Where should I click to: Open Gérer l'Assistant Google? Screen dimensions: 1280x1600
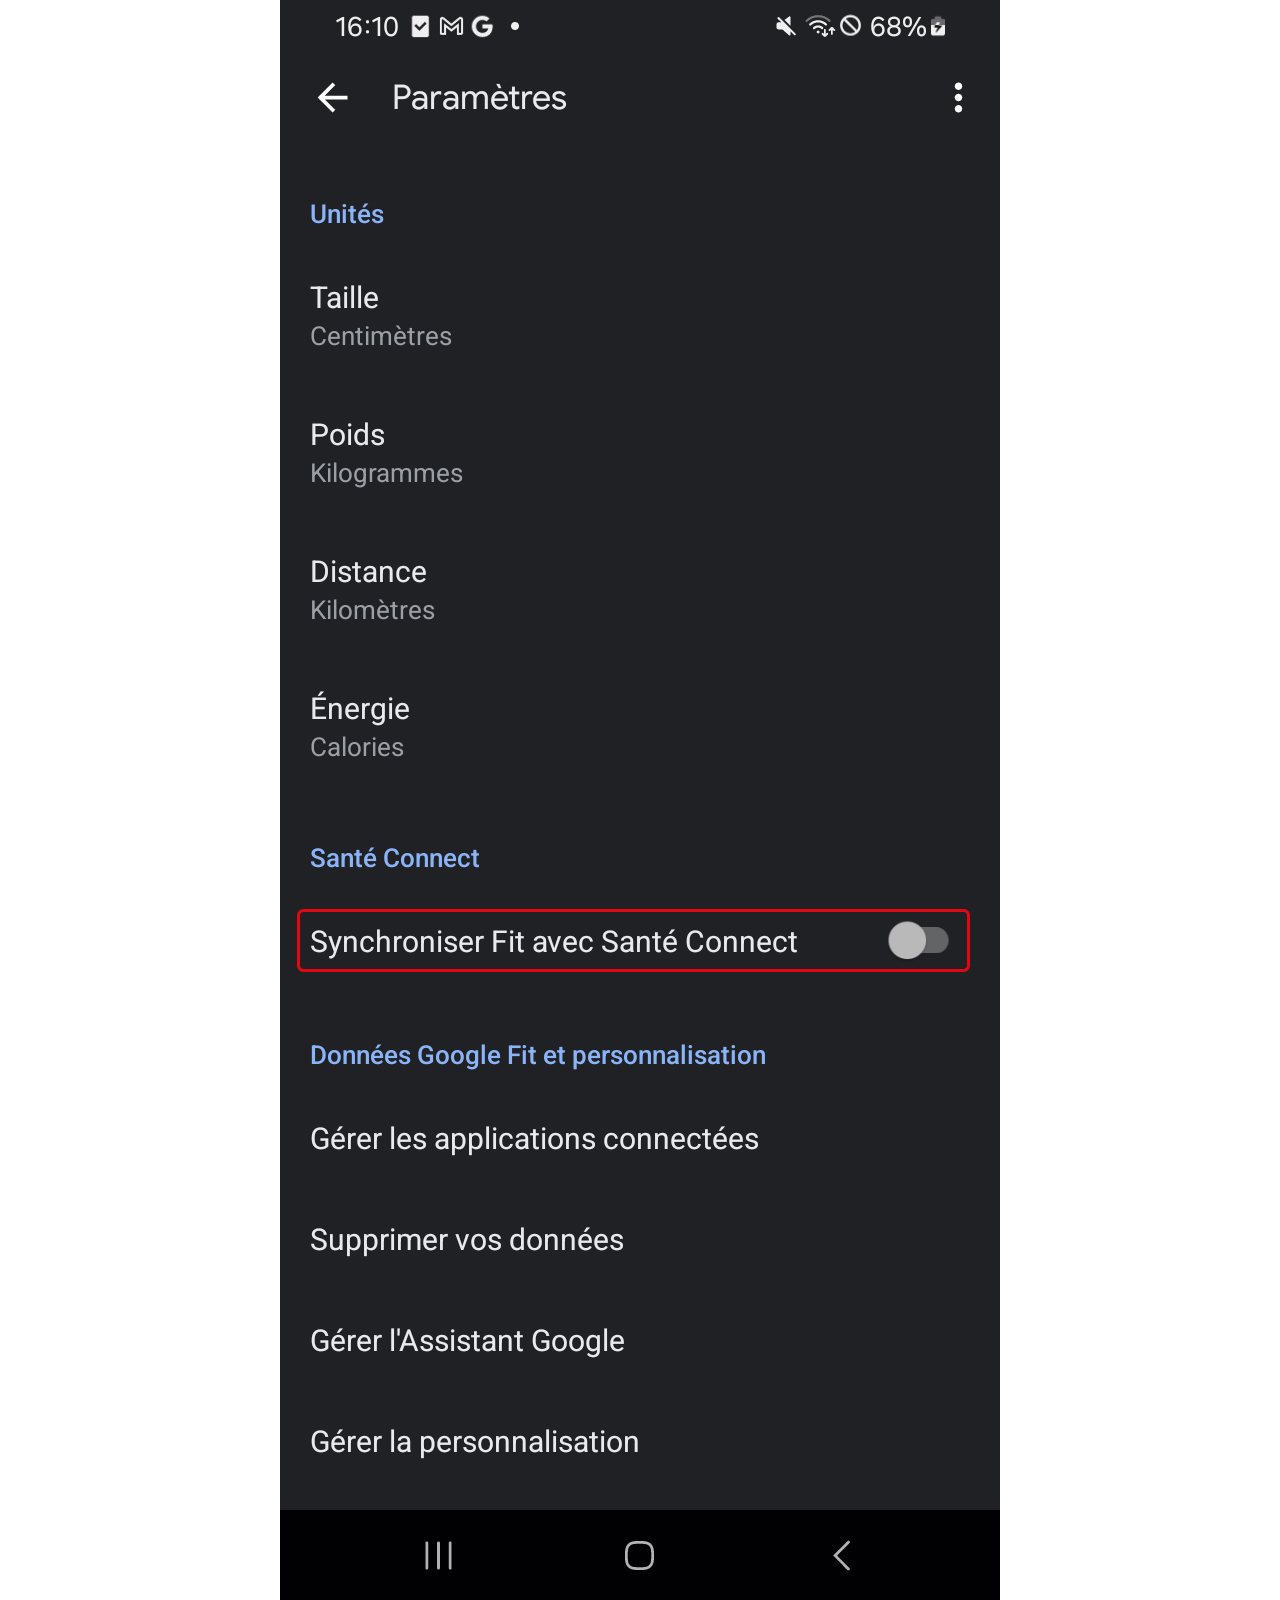click(640, 1341)
